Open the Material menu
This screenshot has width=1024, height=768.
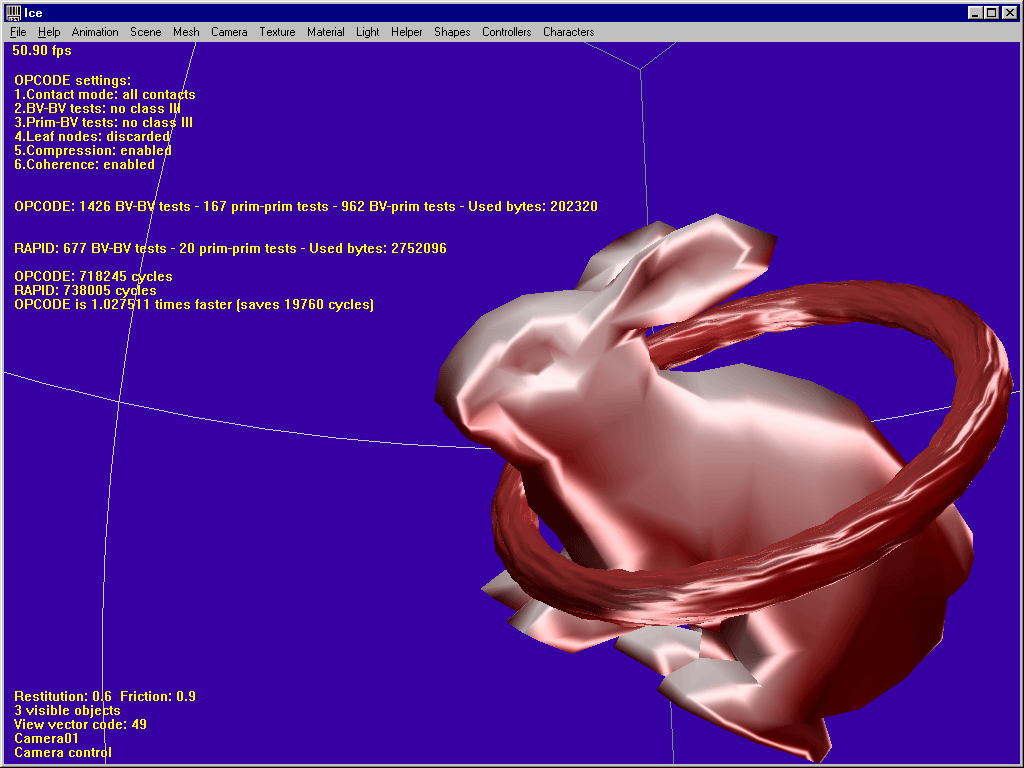pyautogui.click(x=325, y=32)
